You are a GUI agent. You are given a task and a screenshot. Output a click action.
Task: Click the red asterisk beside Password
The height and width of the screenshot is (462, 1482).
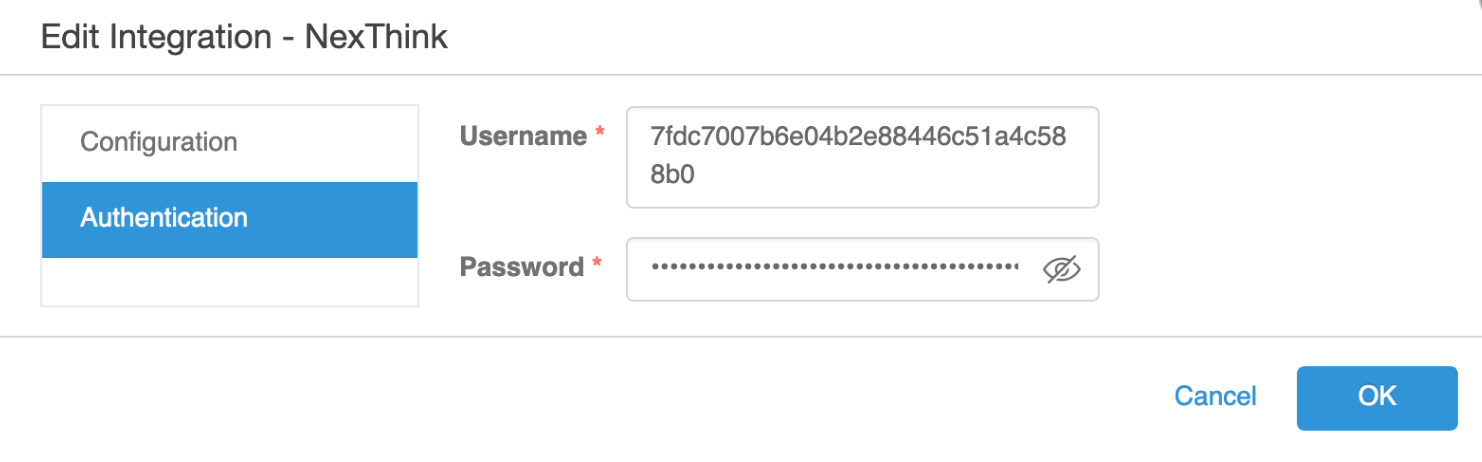tap(597, 266)
